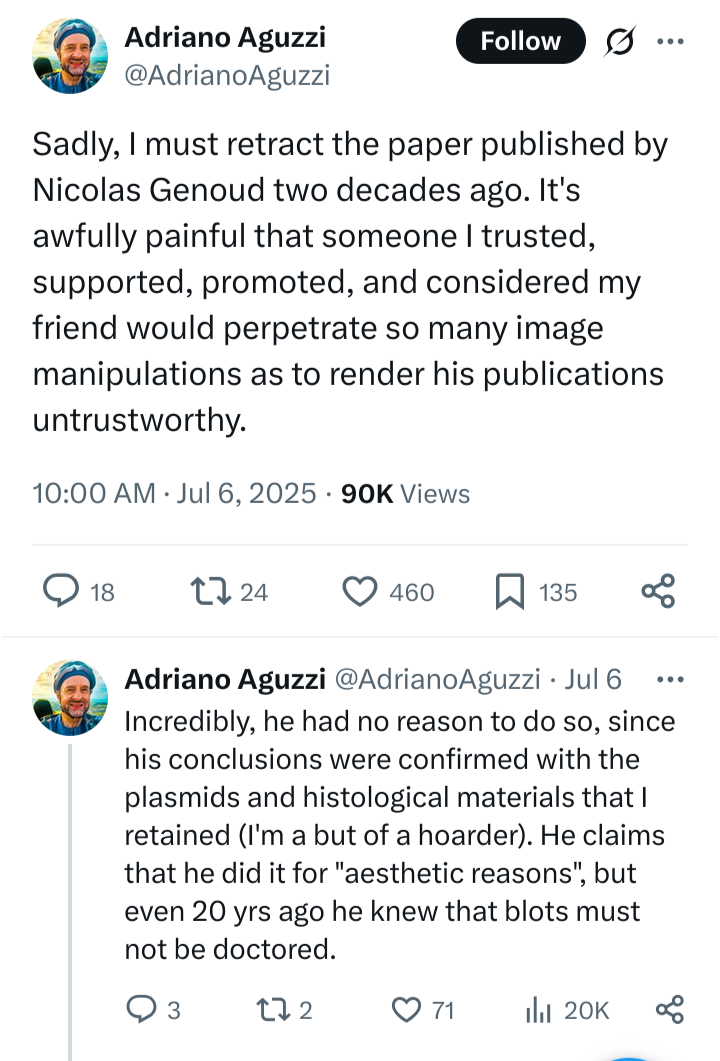Reply to the second tweet with 3 replies
The height and width of the screenshot is (1061, 720).
tap(144, 1010)
